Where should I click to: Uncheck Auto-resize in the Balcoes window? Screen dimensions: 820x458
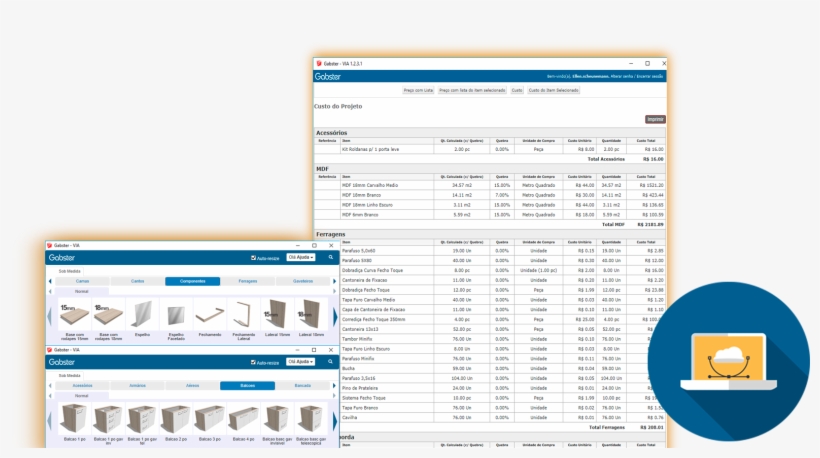[x=253, y=362]
